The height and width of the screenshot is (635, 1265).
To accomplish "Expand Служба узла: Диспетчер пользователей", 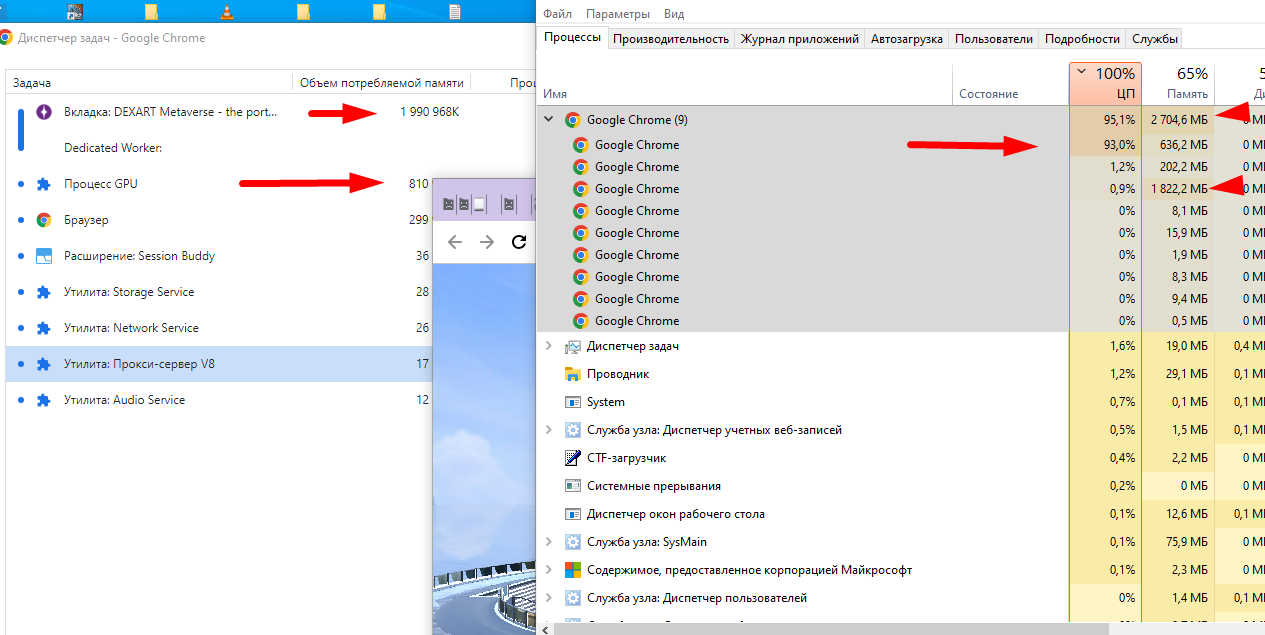I will [548, 598].
